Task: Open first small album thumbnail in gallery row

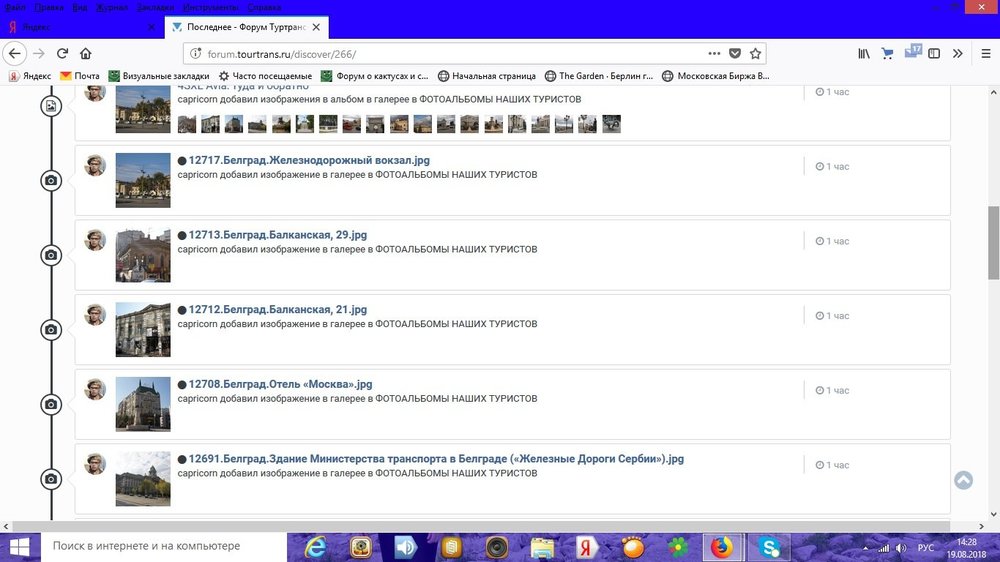Action: 187,124
